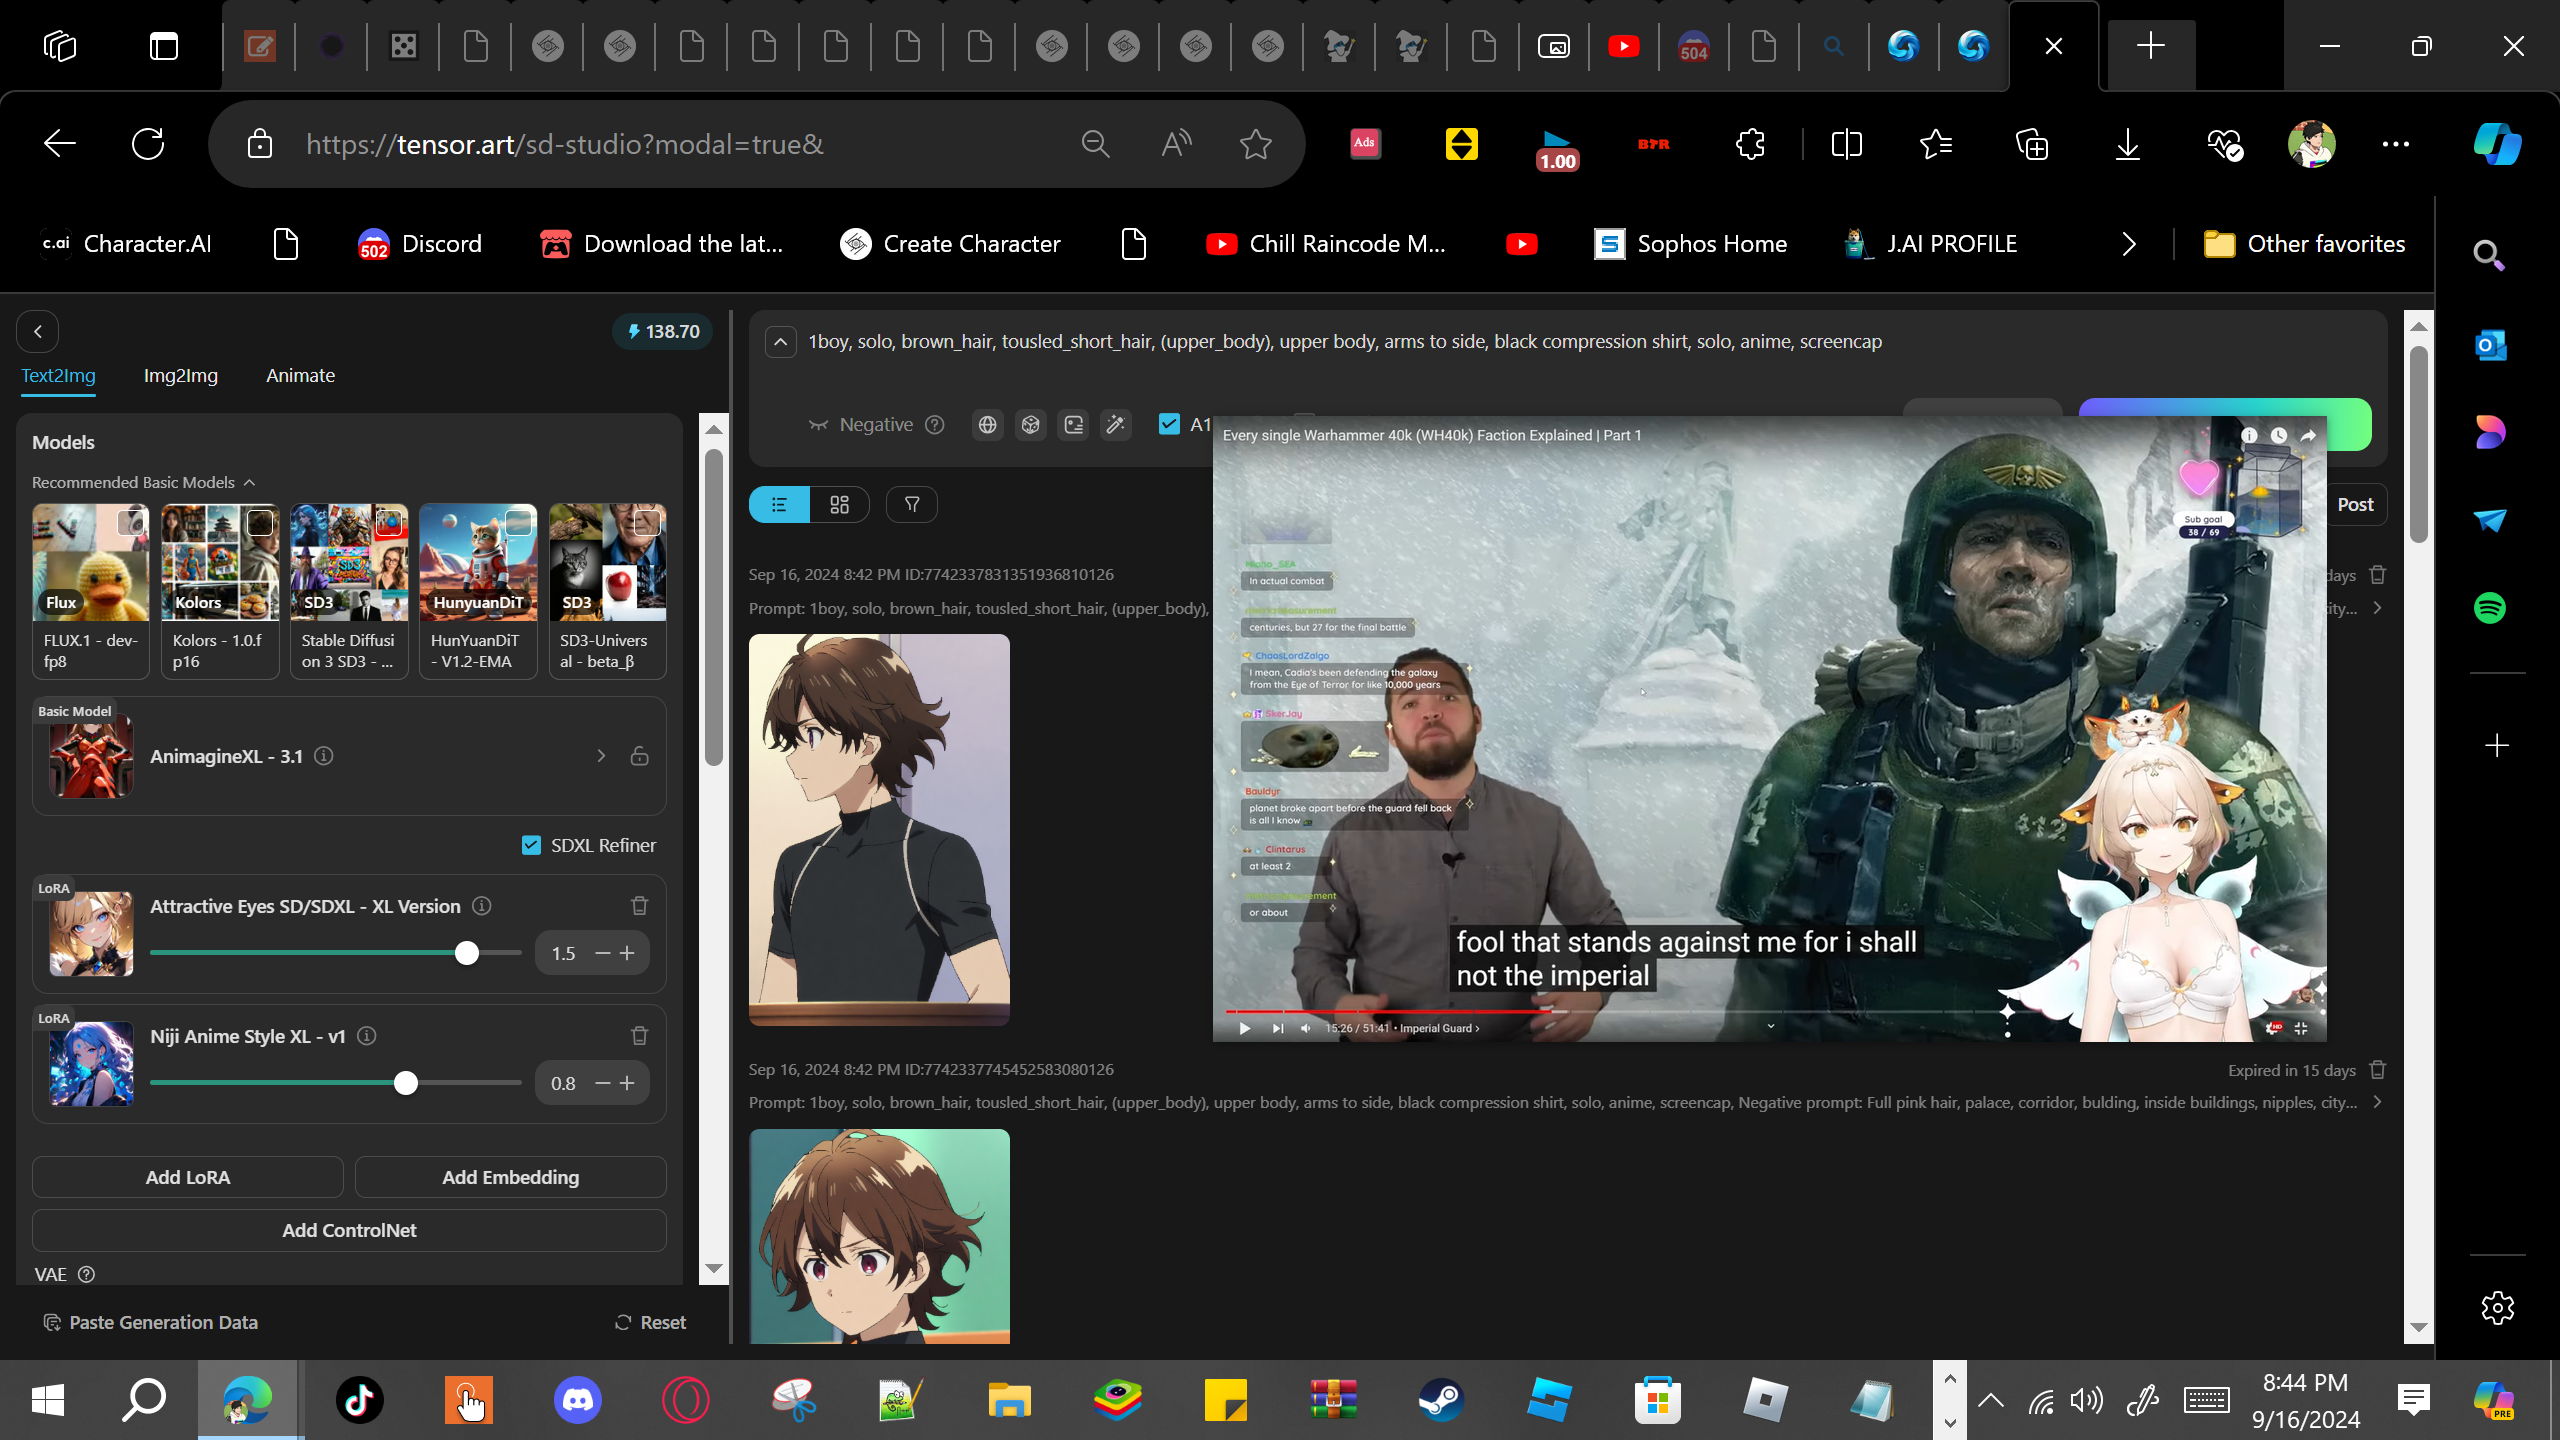Image resolution: width=2560 pixels, height=1440 pixels.
Task: Select the SD3-Universal beta model checkbox
Action: click(x=647, y=522)
